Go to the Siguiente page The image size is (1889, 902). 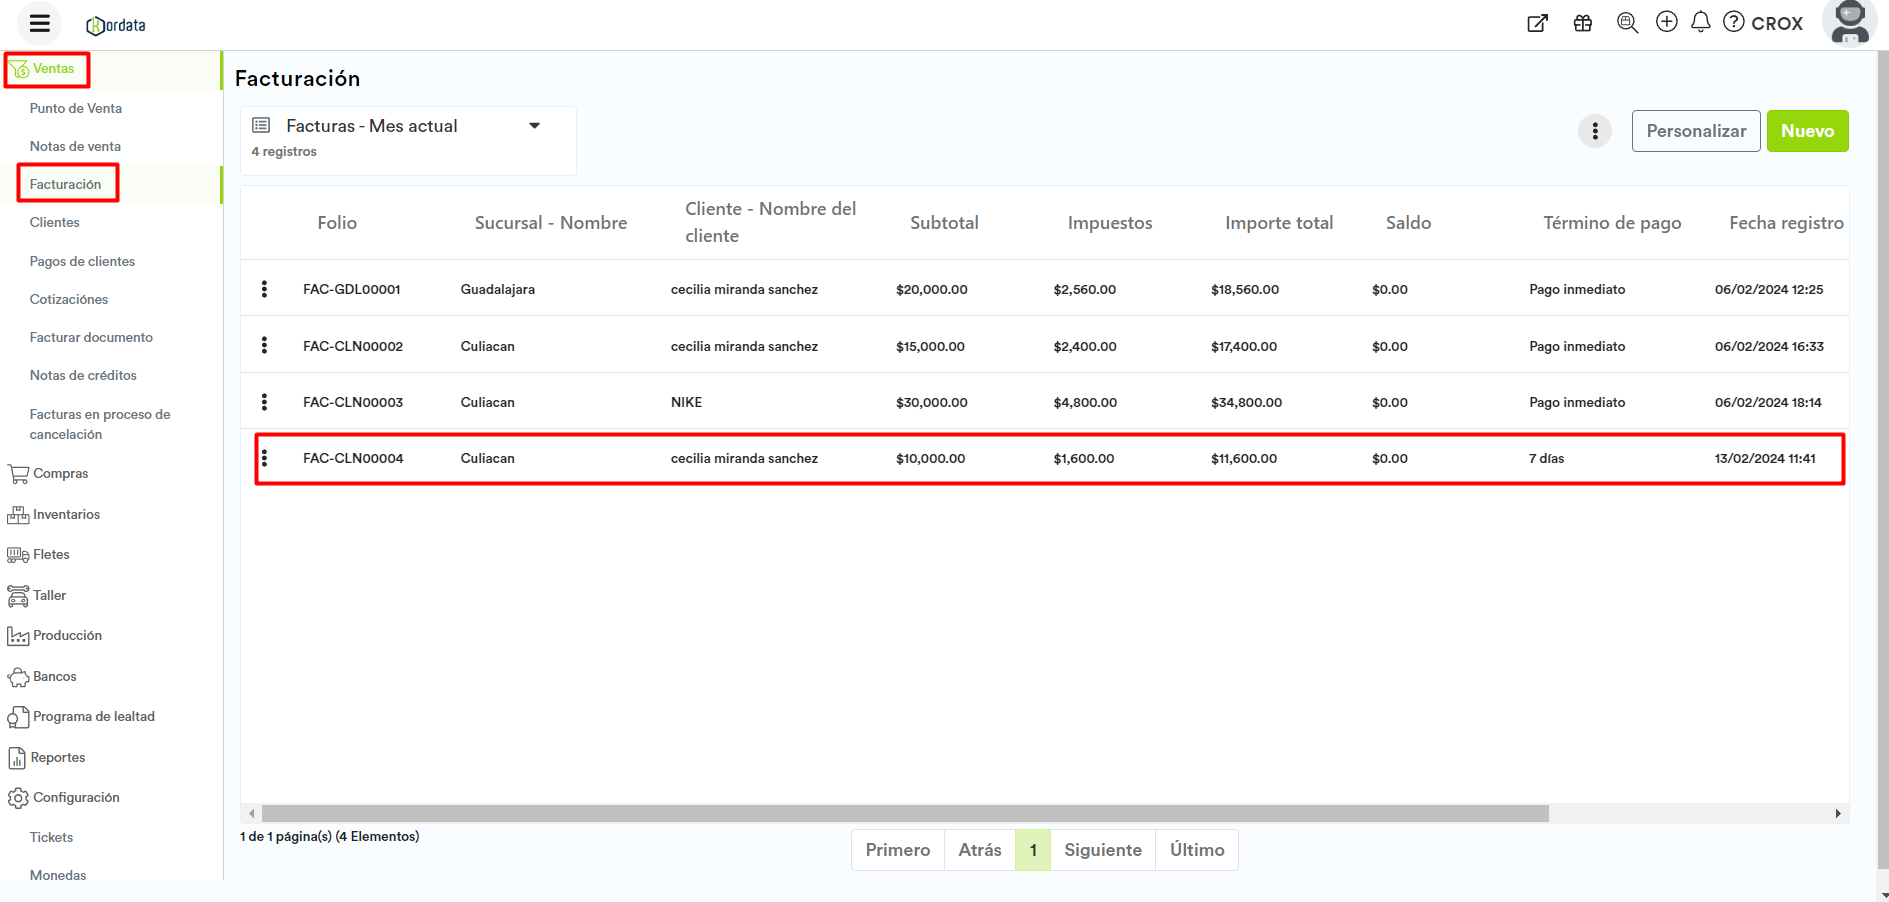1102,850
